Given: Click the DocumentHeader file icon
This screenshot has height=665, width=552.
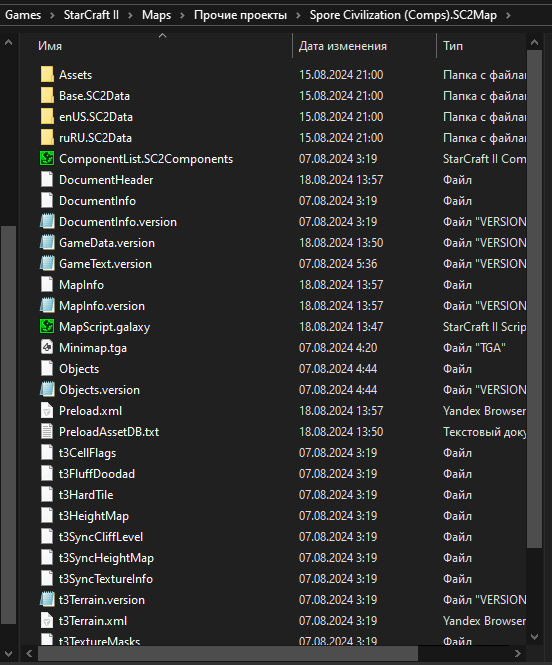Looking at the screenshot, I should [x=47, y=180].
